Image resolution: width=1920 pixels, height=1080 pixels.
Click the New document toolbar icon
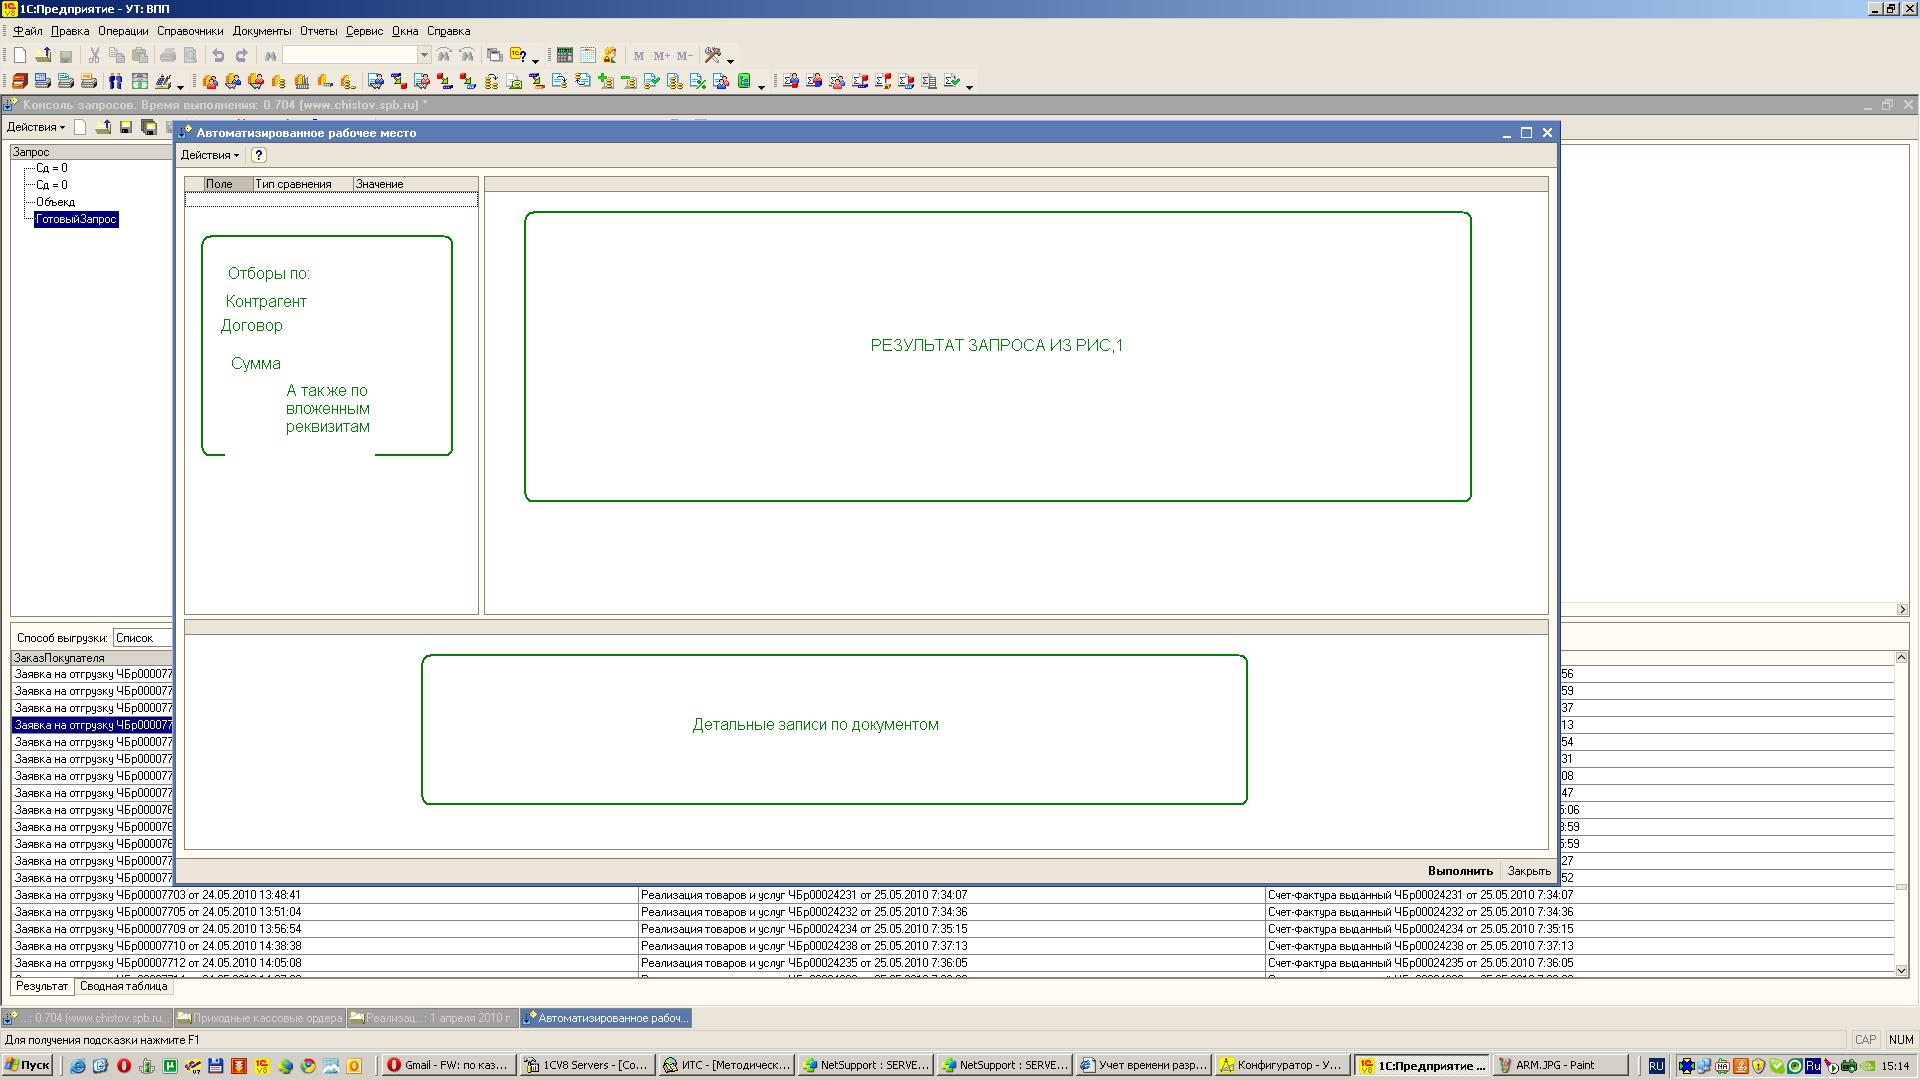click(20, 56)
